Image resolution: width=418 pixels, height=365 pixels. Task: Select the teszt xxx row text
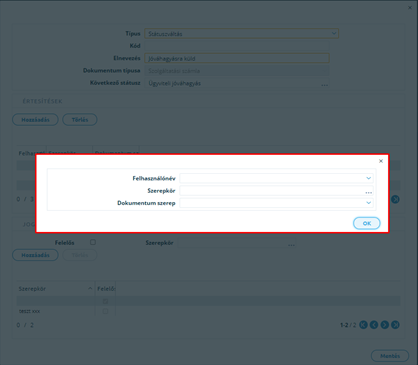pyautogui.click(x=29, y=311)
